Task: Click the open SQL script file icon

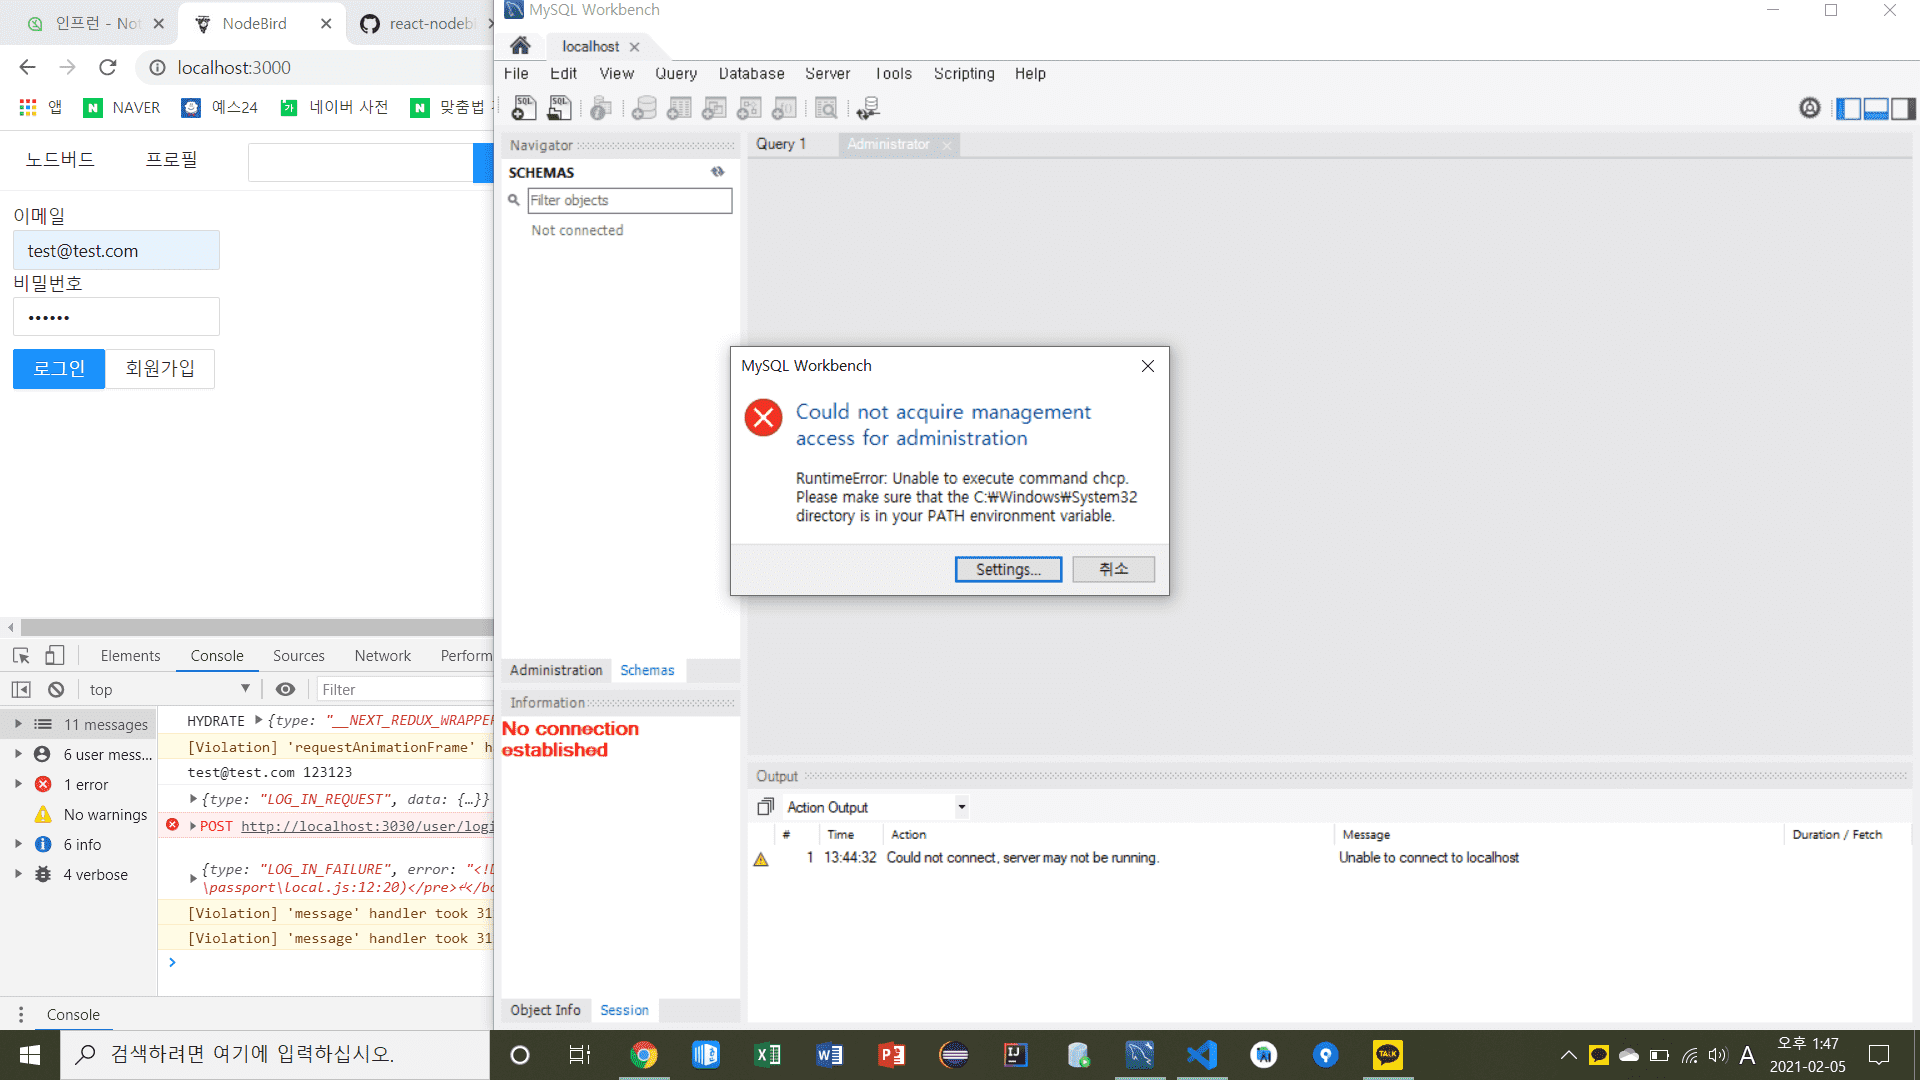Action: (x=559, y=108)
